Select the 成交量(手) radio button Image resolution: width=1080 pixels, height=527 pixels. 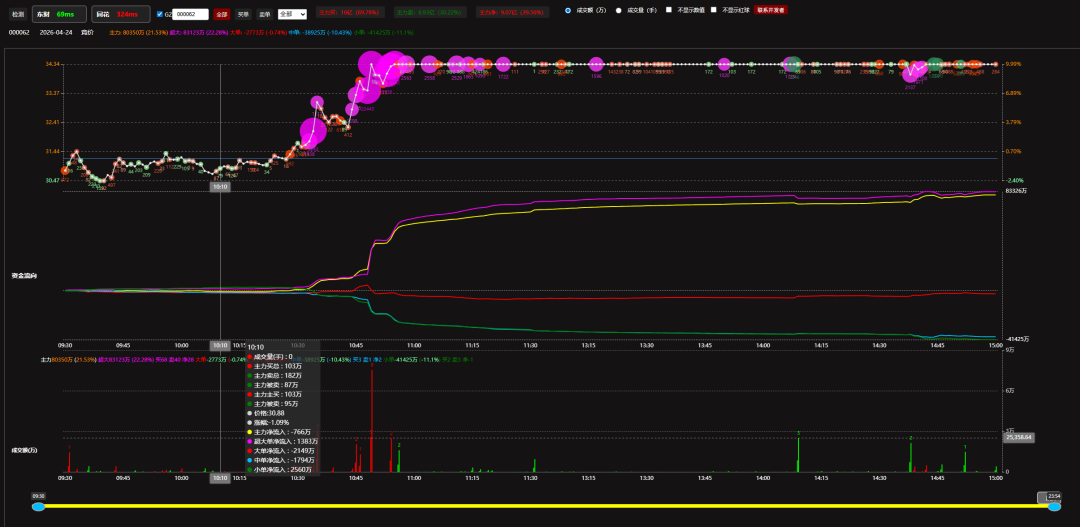[618, 10]
